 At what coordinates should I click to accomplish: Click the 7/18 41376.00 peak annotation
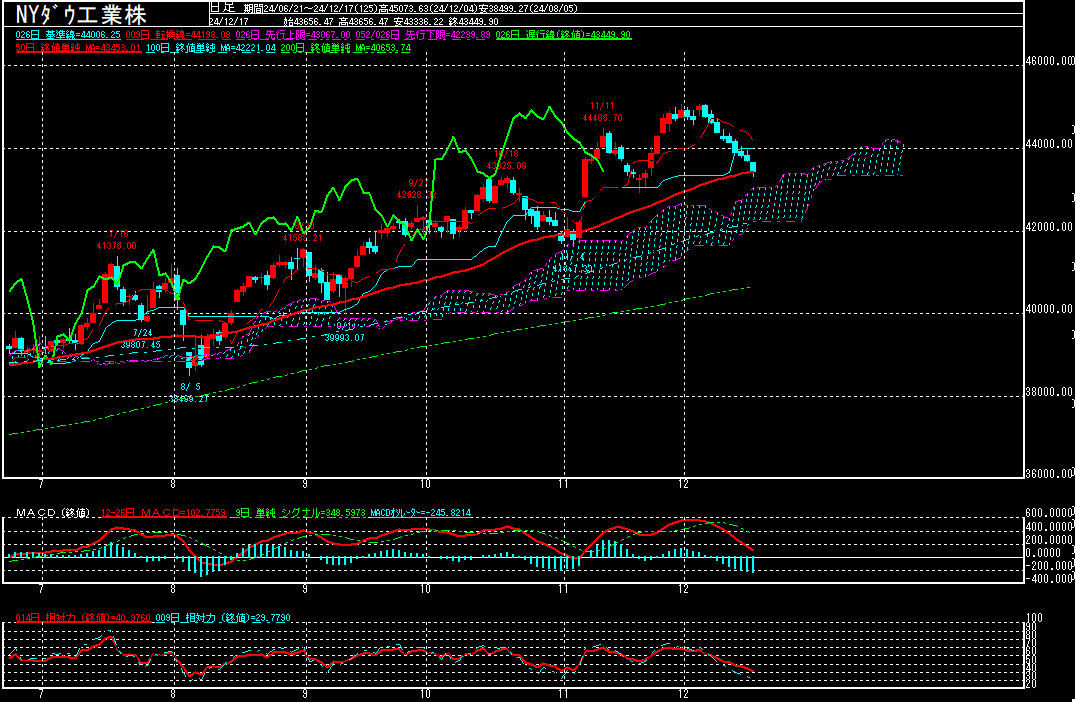(x=117, y=239)
